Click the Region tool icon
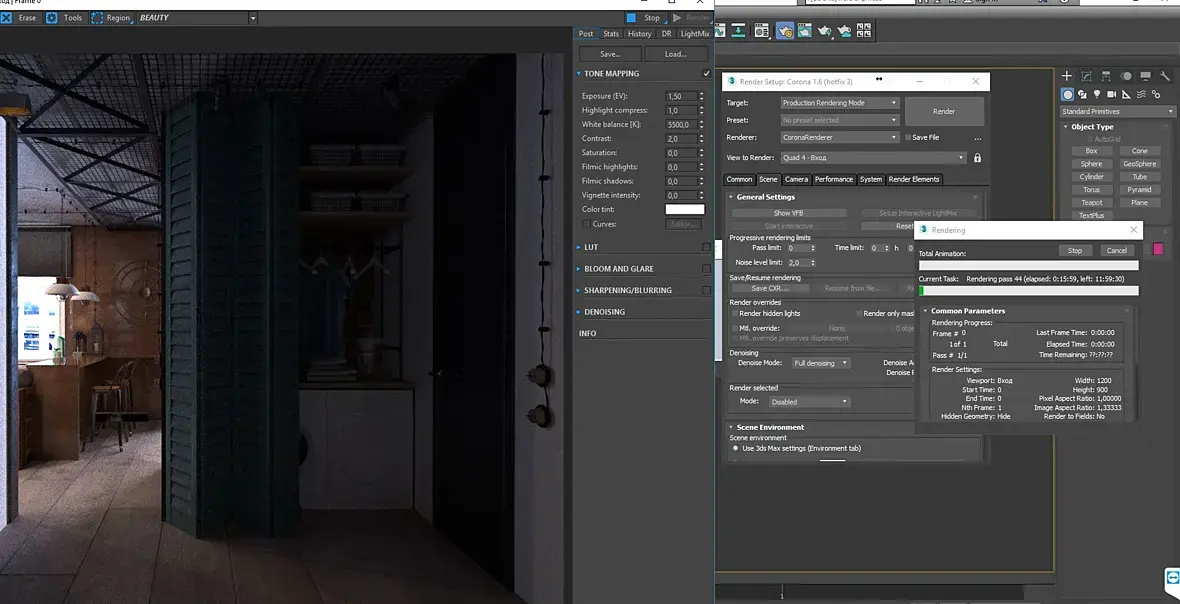Image resolution: width=1180 pixels, height=604 pixels. pyautogui.click(x=97, y=18)
